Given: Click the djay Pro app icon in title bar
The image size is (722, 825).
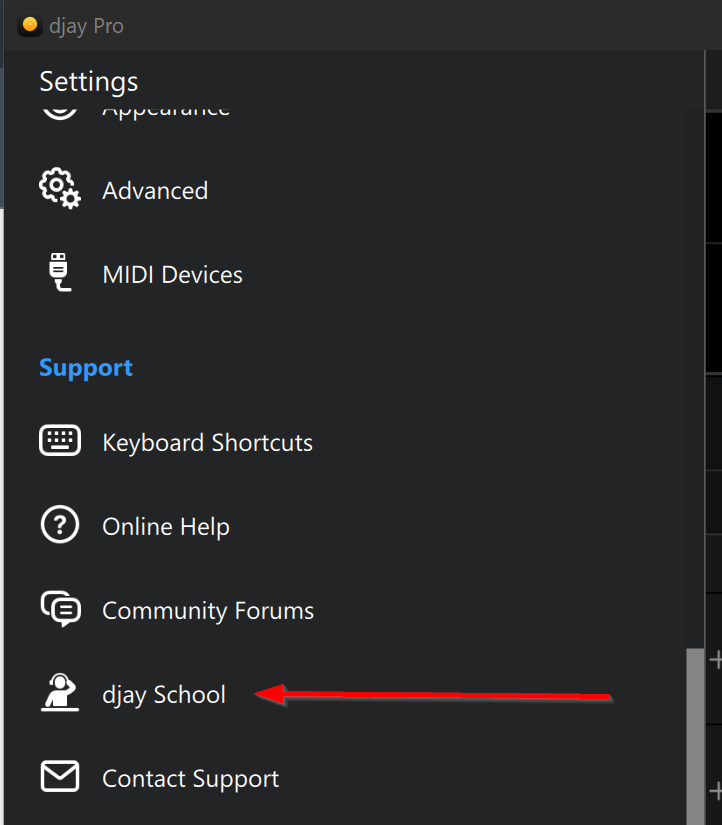Looking at the screenshot, I should pos(30,26).
